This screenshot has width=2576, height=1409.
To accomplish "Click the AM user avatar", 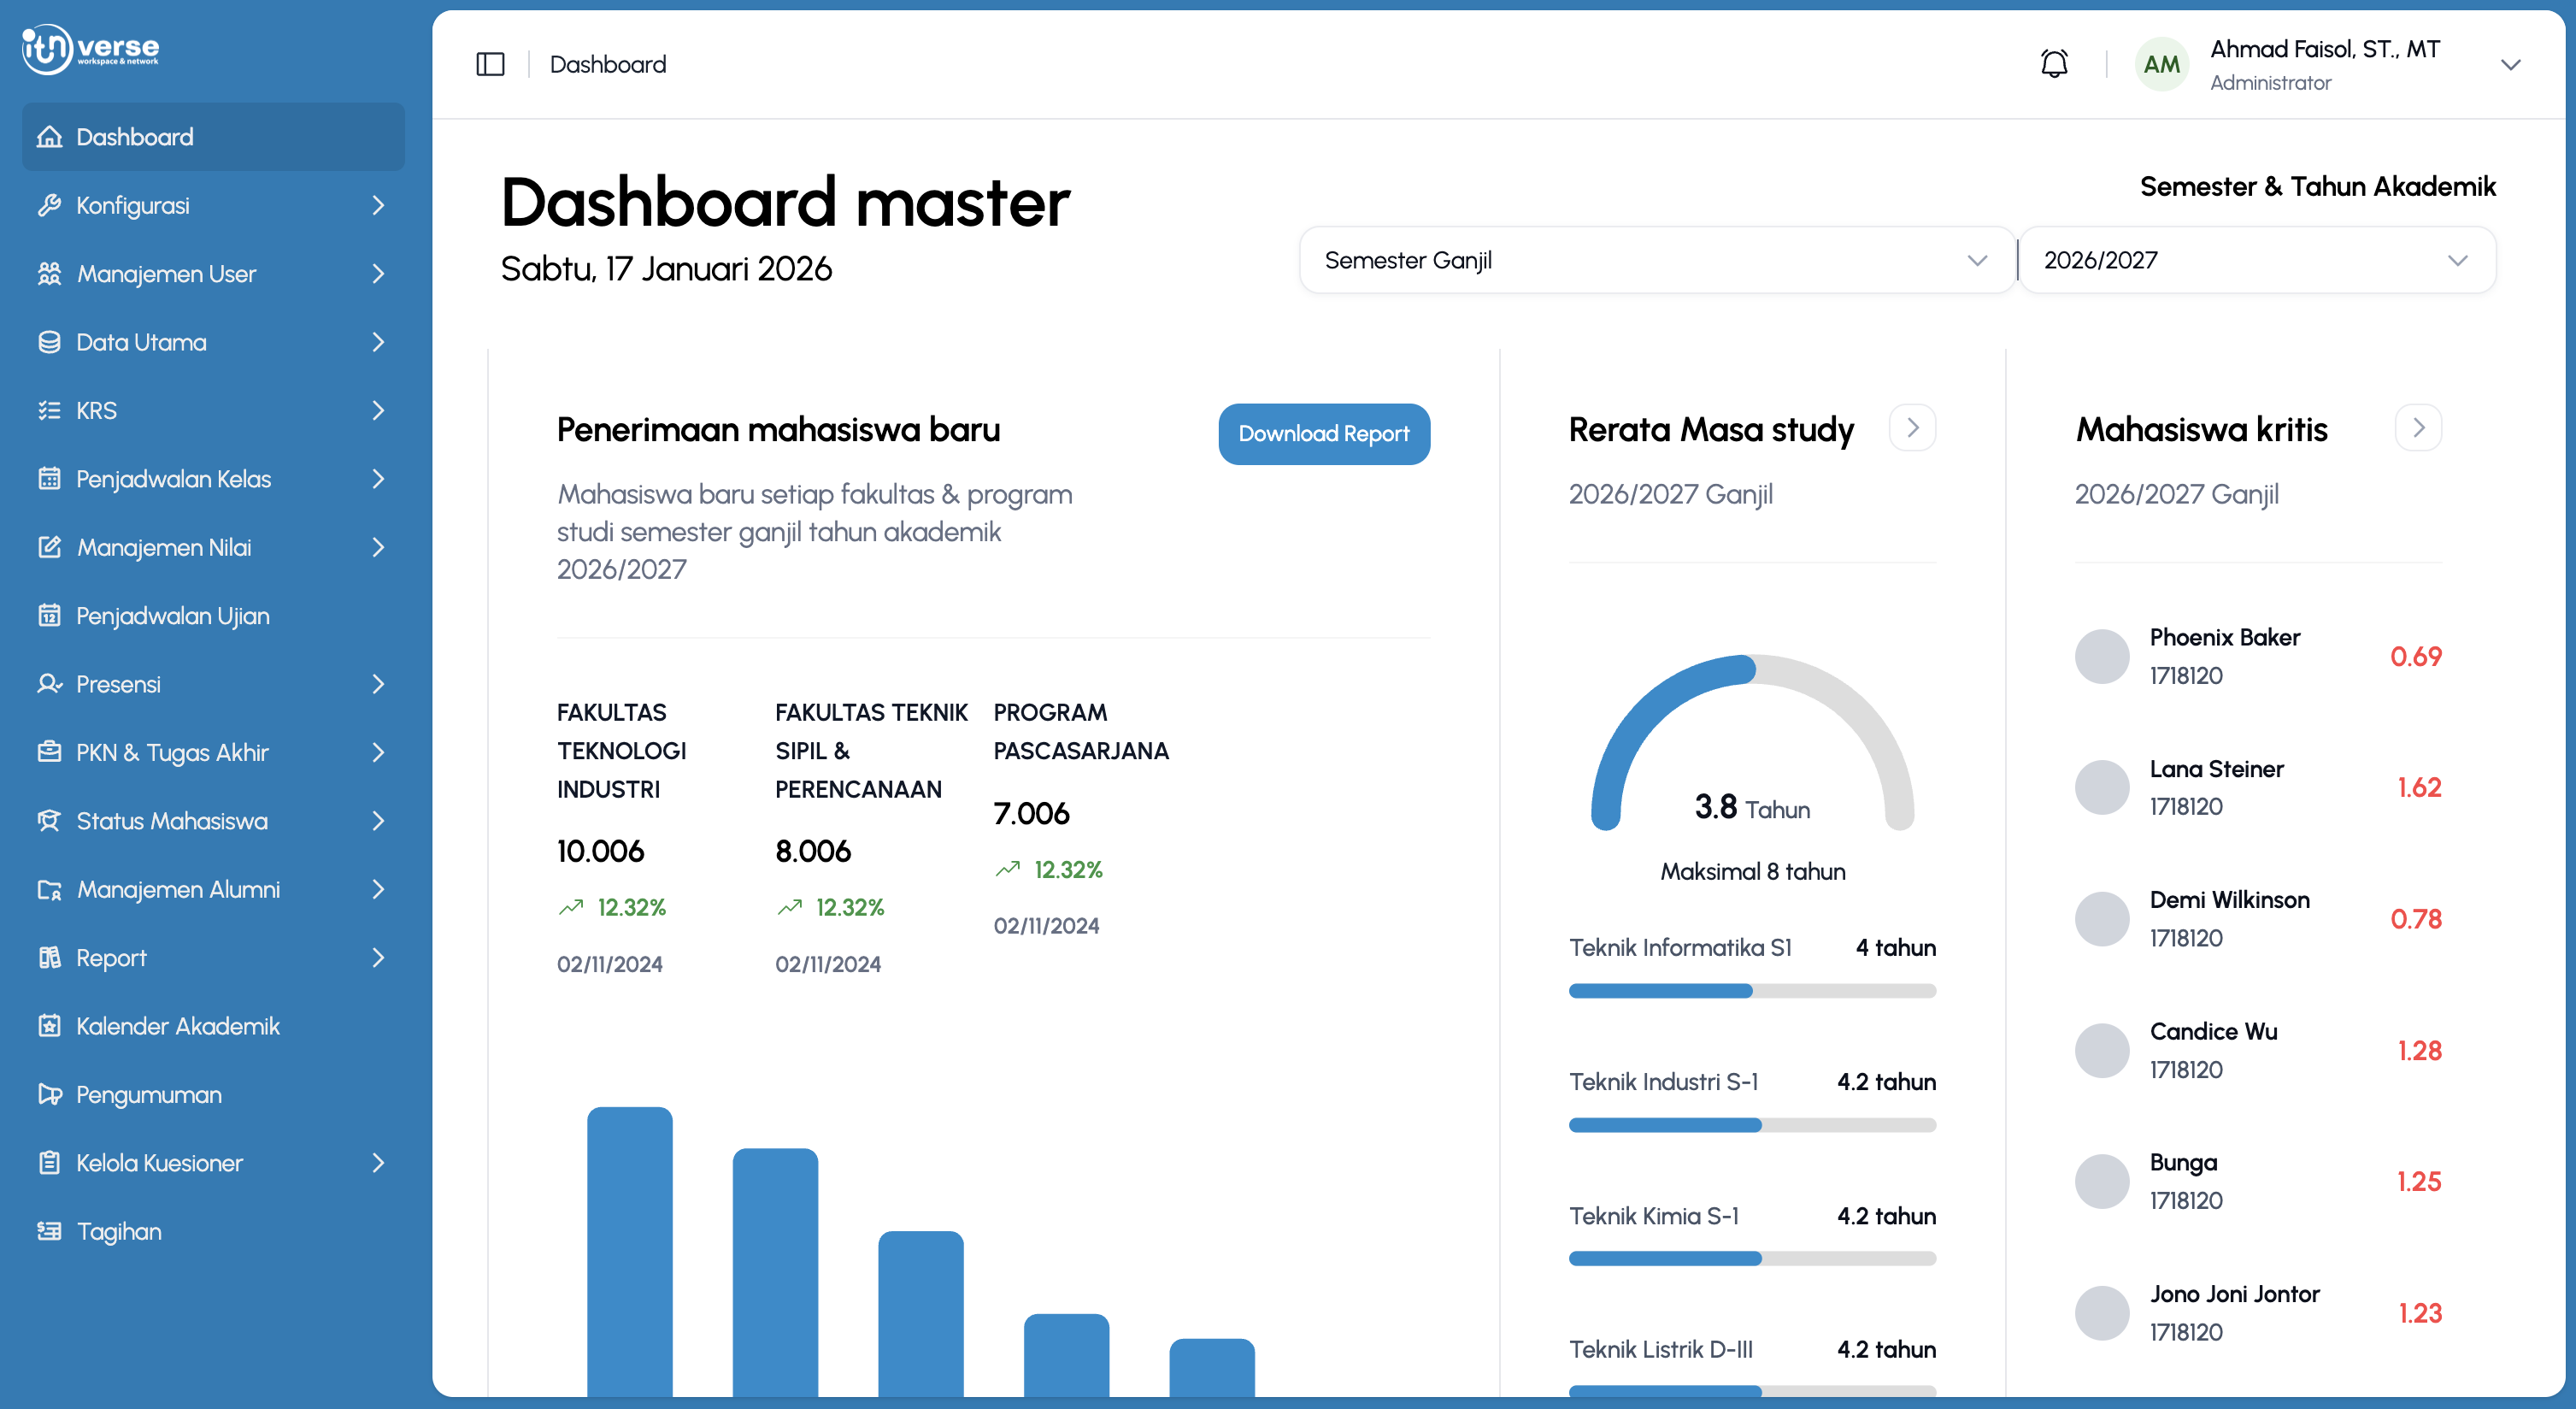I will [x=2161, y=64].
